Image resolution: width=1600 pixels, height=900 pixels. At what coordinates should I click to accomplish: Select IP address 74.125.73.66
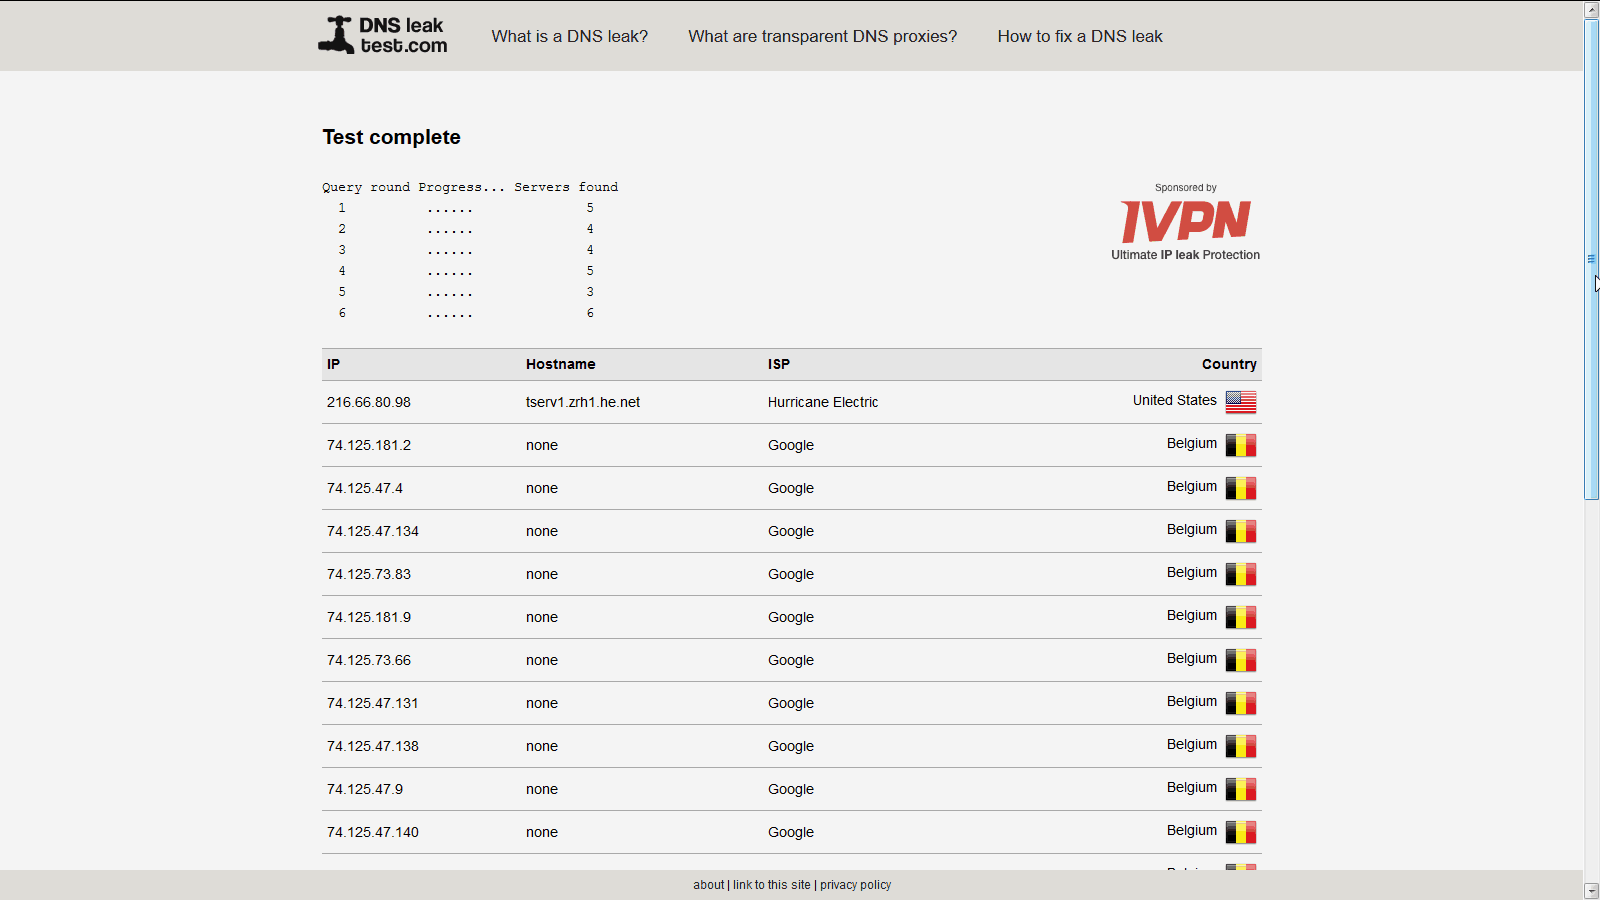[369, 660]
